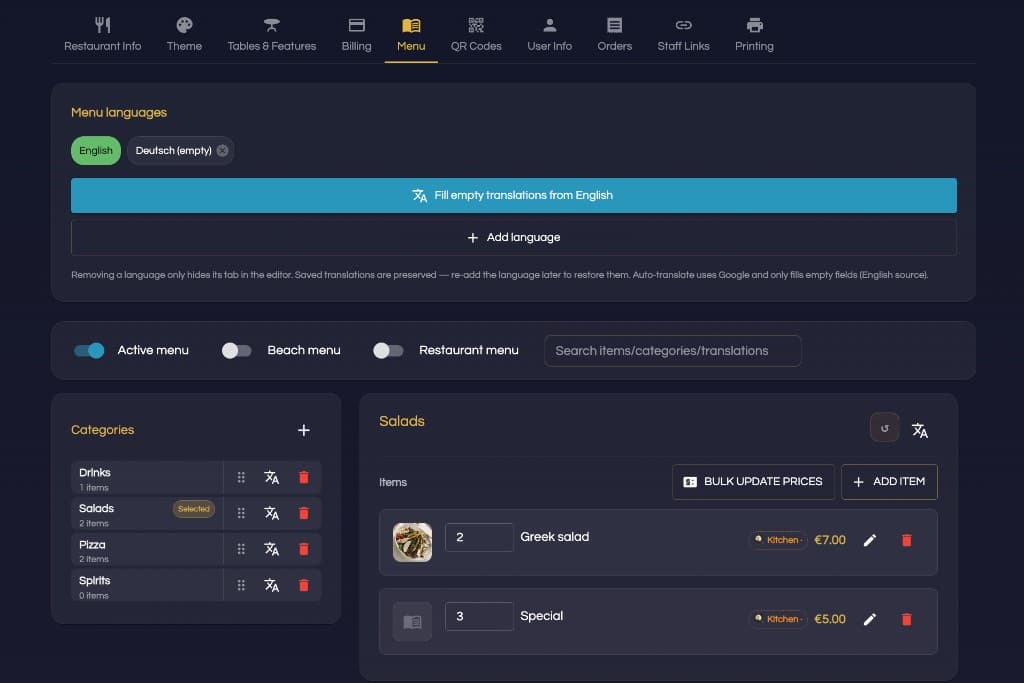
Task: Add a new category with plus icon
Action: coord(304,430)
